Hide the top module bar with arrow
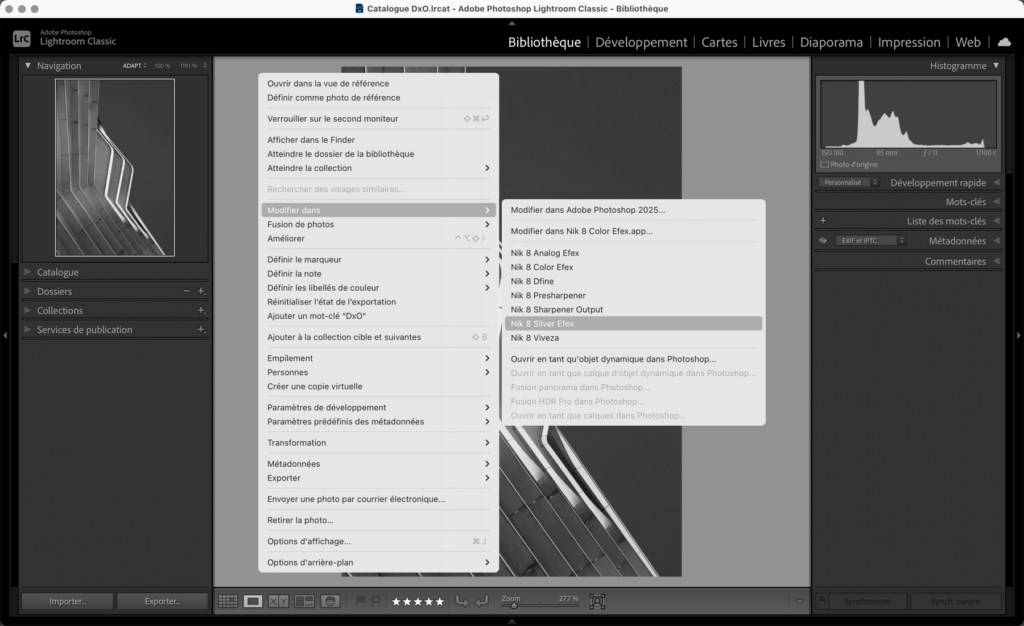Screen dimensions: 1024x626 click(x=512, y=23)
